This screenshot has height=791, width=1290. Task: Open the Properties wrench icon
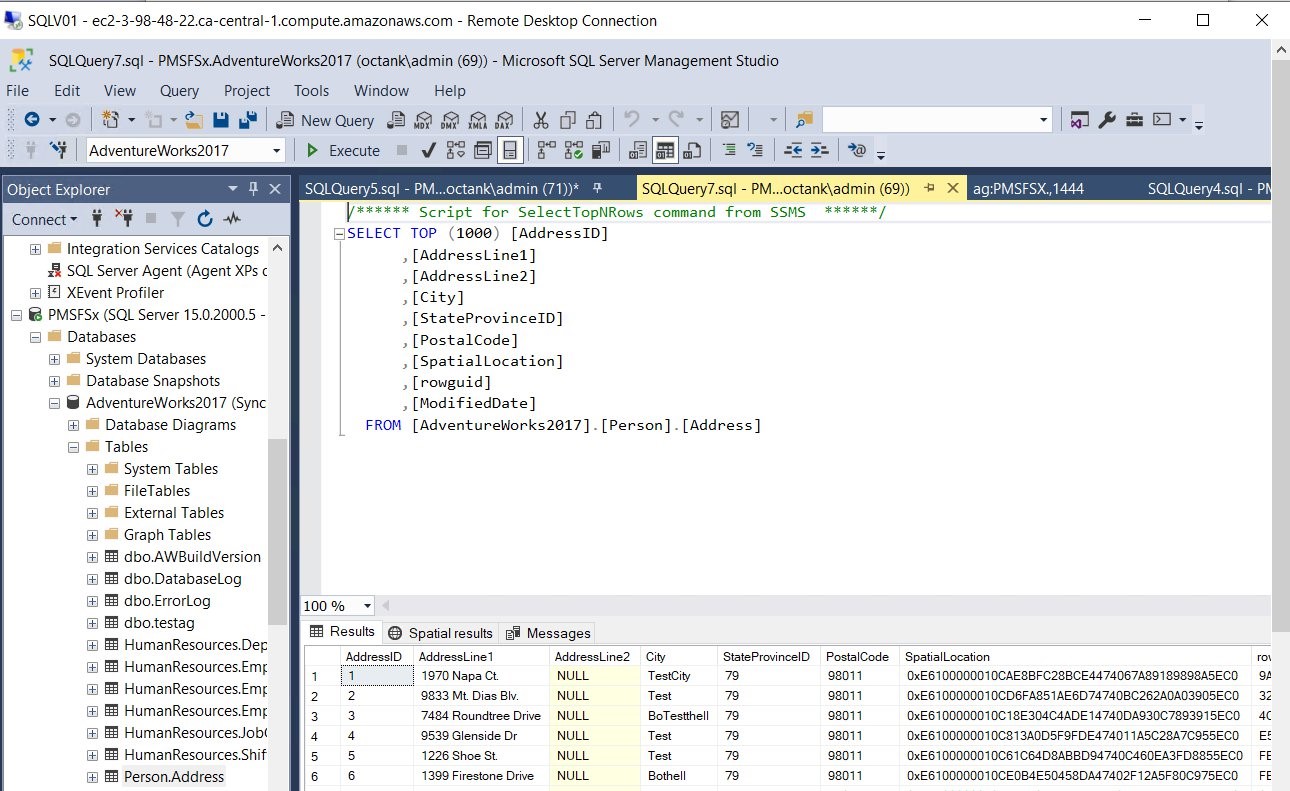(1107, 120)
